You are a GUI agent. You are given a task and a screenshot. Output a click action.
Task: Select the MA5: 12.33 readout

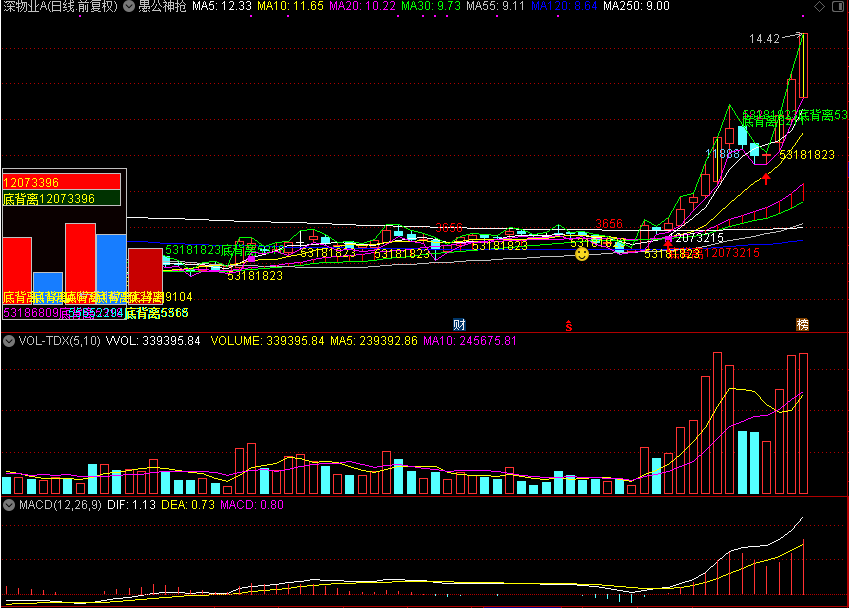[x=222, y=6]
